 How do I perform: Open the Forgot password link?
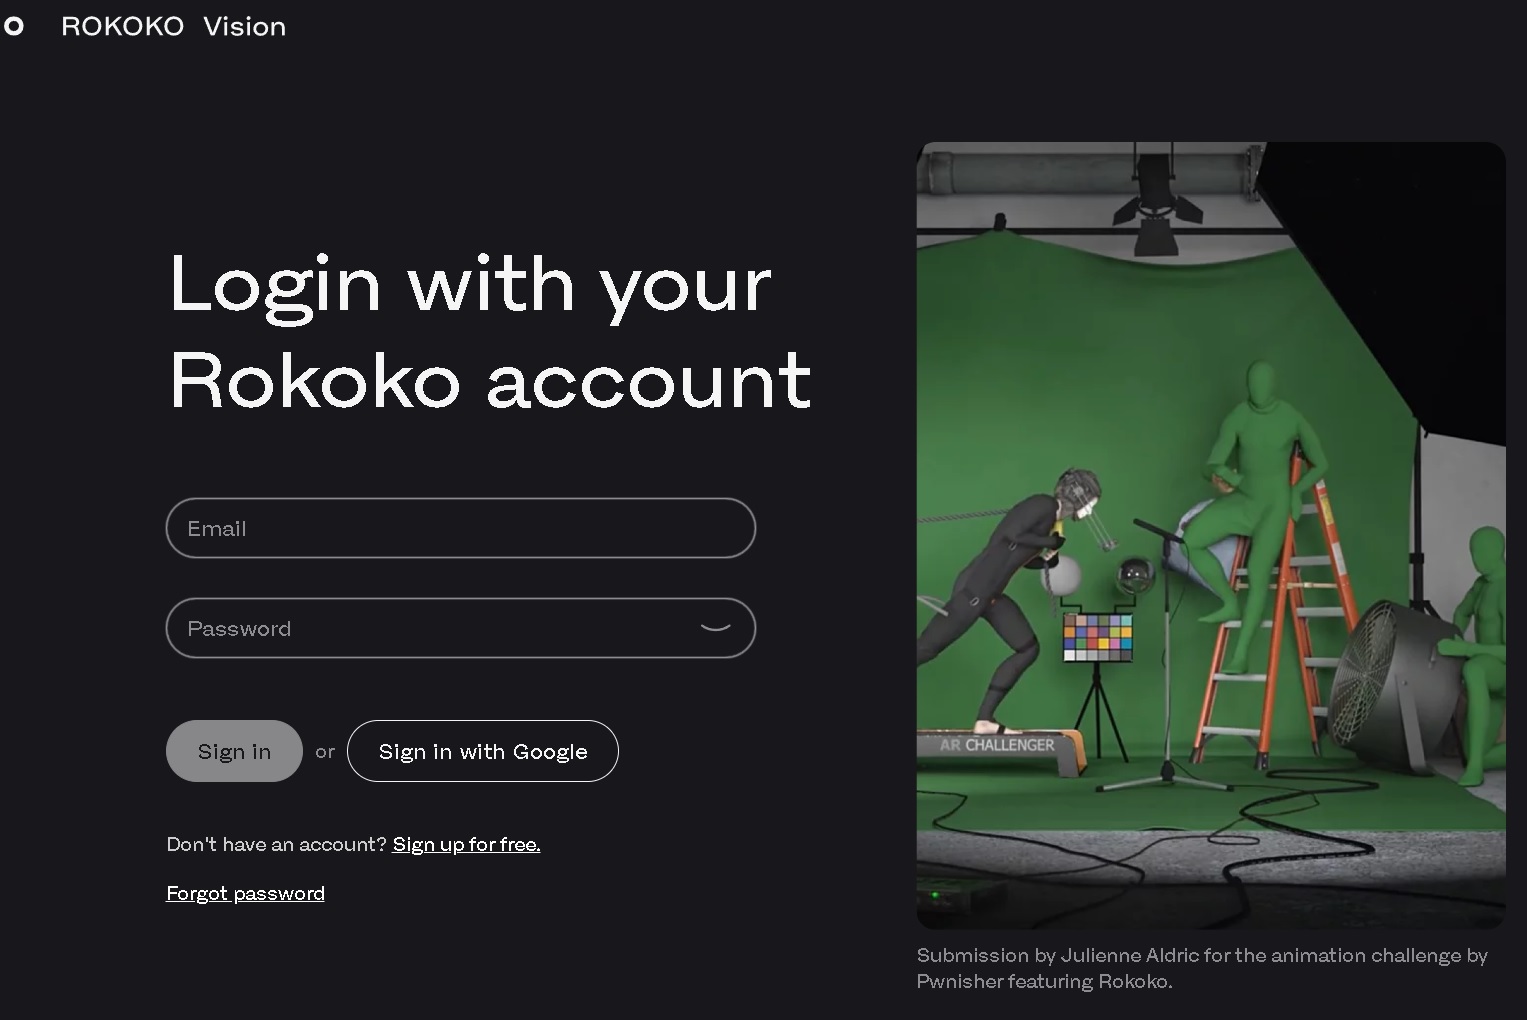click(245, 893)
